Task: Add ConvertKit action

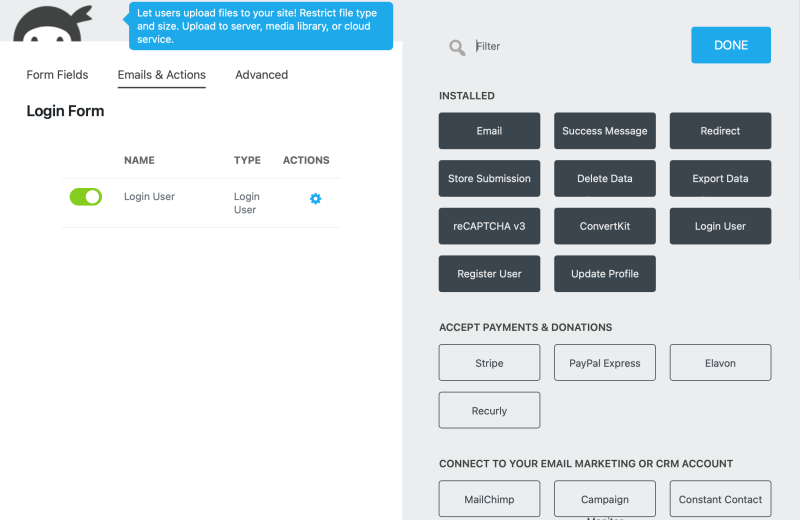Action: (x=605, y=226)
